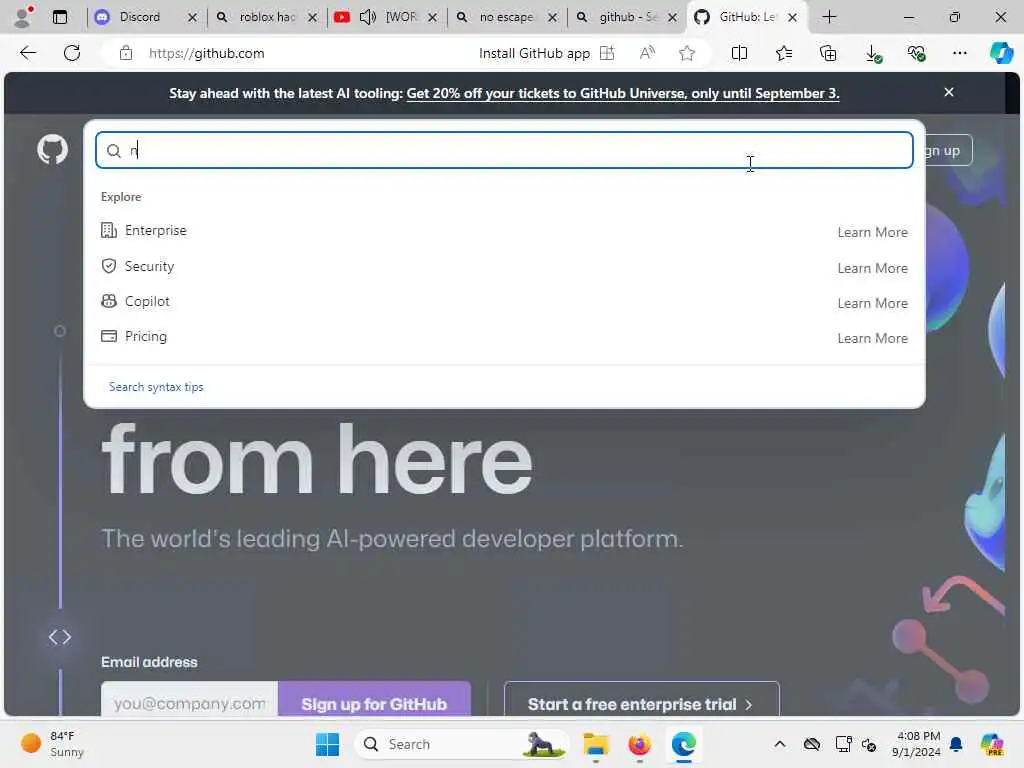Click the code brackets icon on left rail
Image resolution: width=1024 pixels, height=768 pixels.
pos(59,637)
